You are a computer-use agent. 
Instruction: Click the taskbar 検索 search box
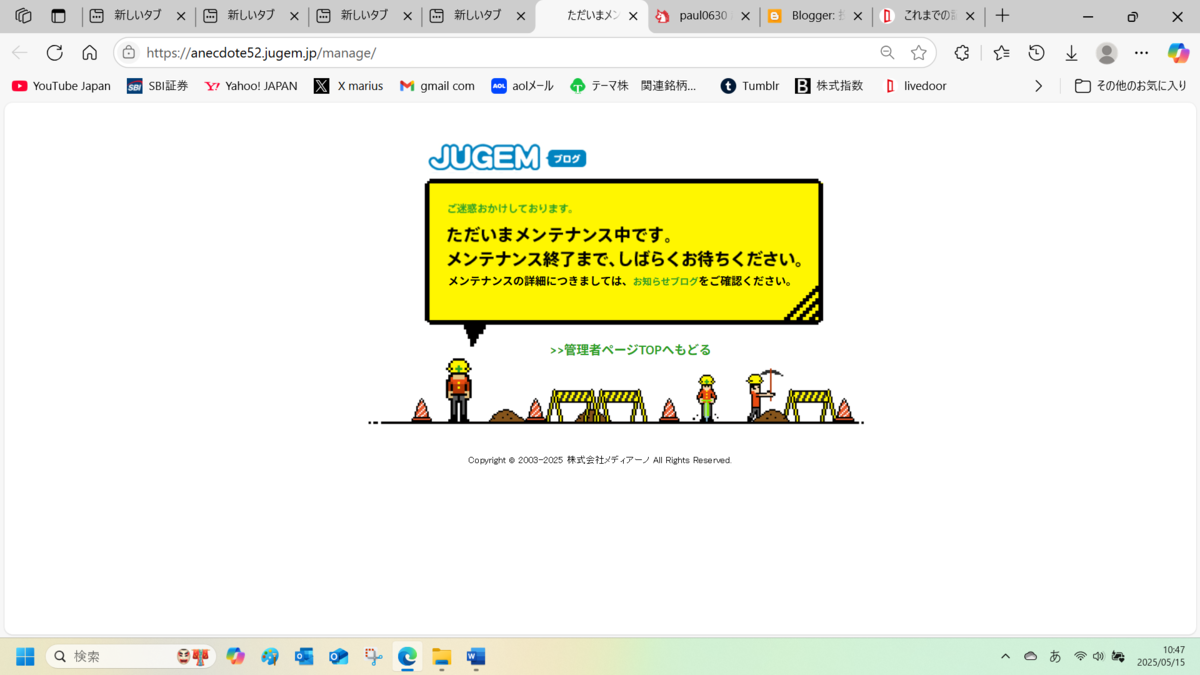[x=130, y=656]
